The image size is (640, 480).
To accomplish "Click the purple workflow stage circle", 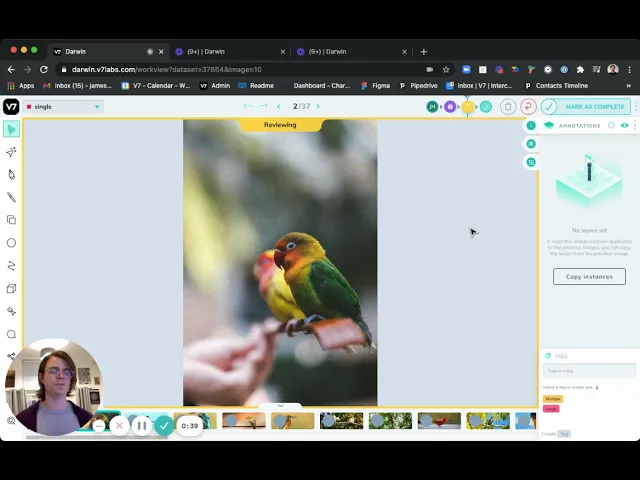I will click(450, 107).
